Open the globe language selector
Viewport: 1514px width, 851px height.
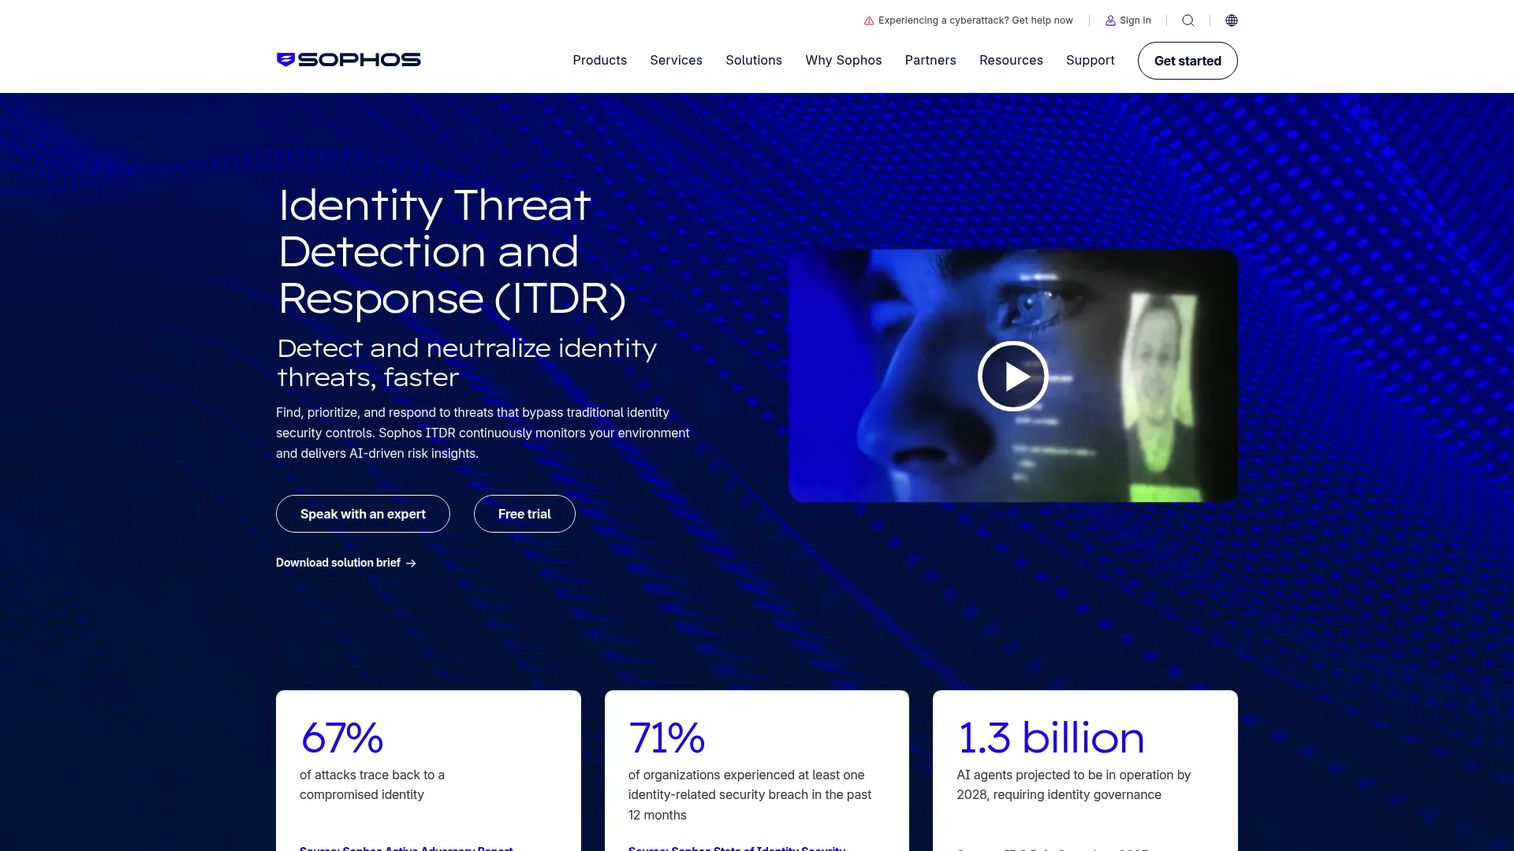point(1231,20)
